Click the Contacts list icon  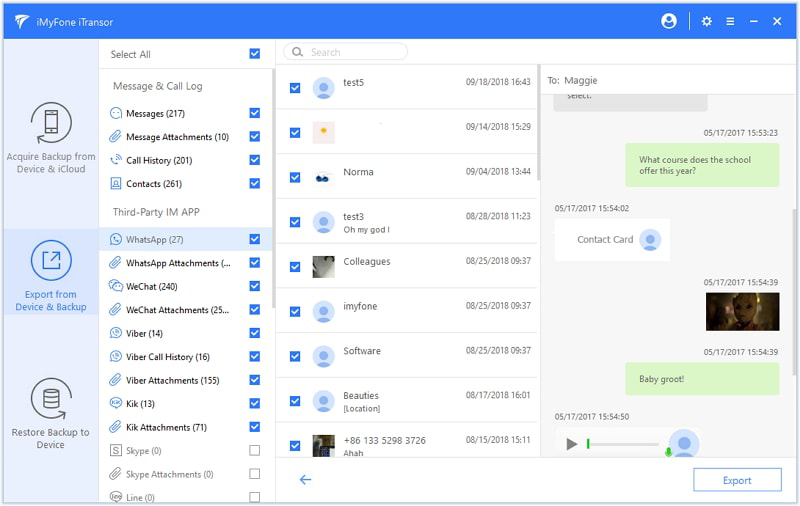[x=116, y=184]
